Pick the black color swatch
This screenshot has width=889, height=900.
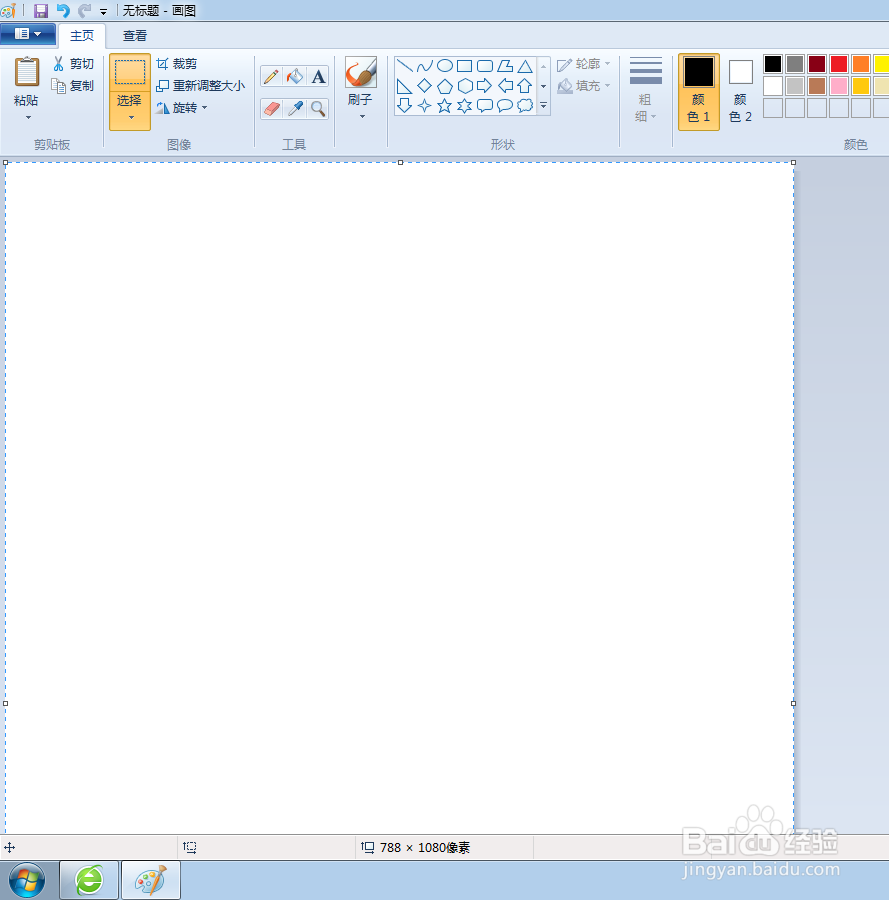click(773, 64)
